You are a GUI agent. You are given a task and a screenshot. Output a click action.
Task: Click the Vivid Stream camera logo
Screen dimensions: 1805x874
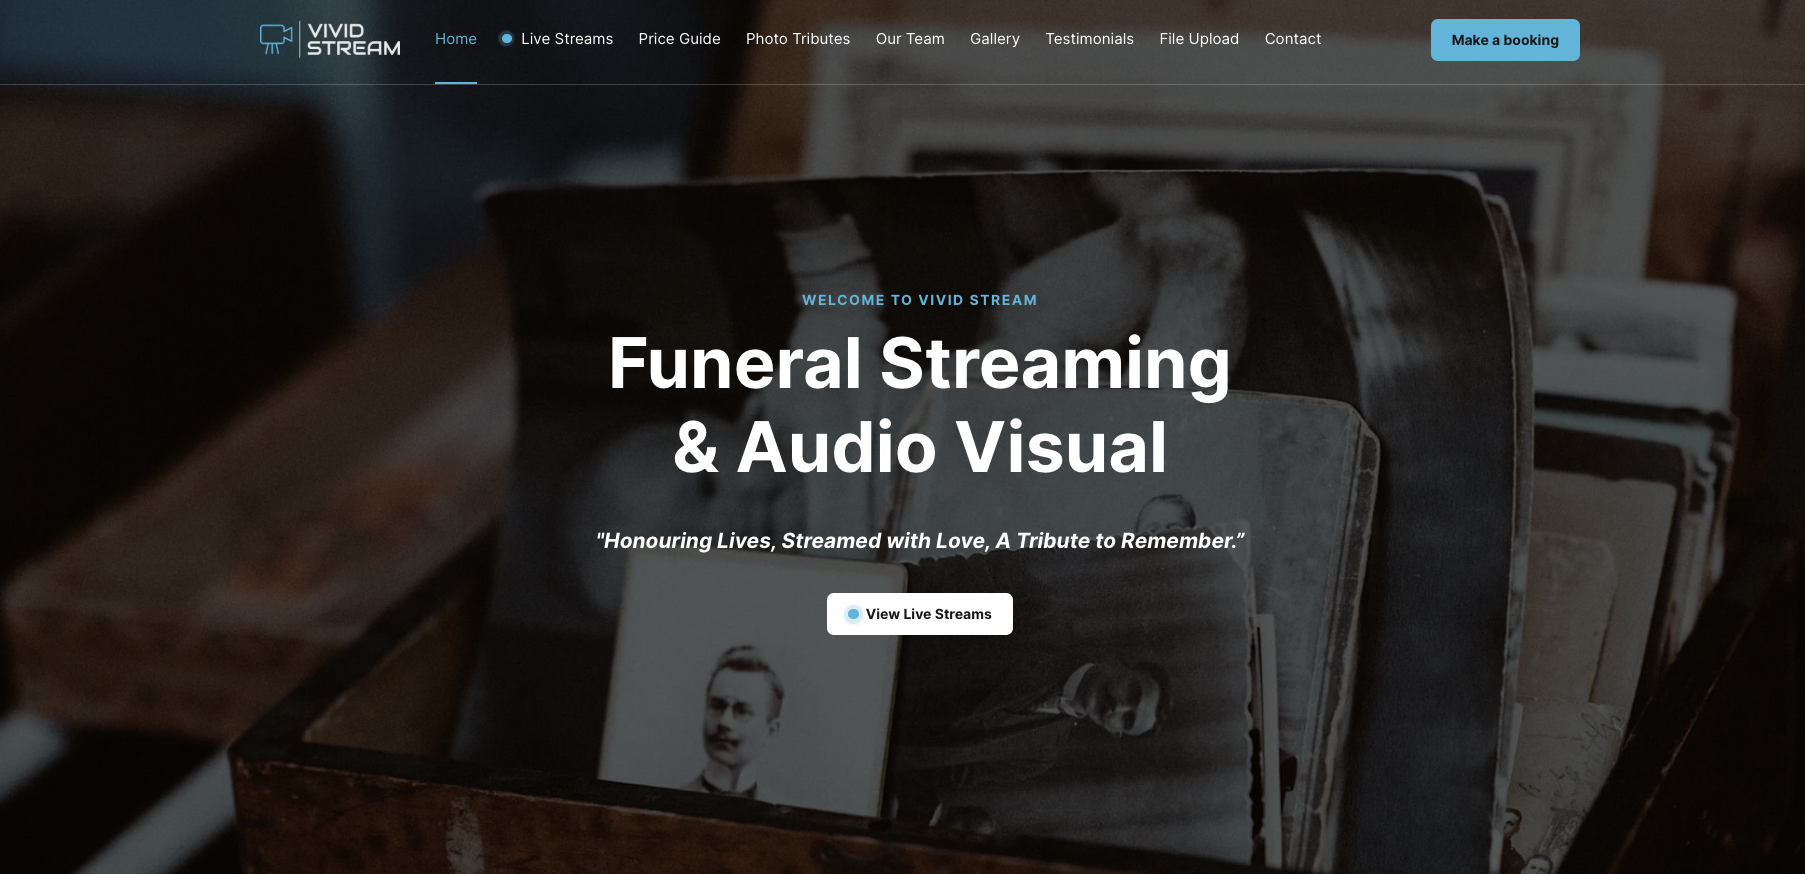(x=330, y=39)
